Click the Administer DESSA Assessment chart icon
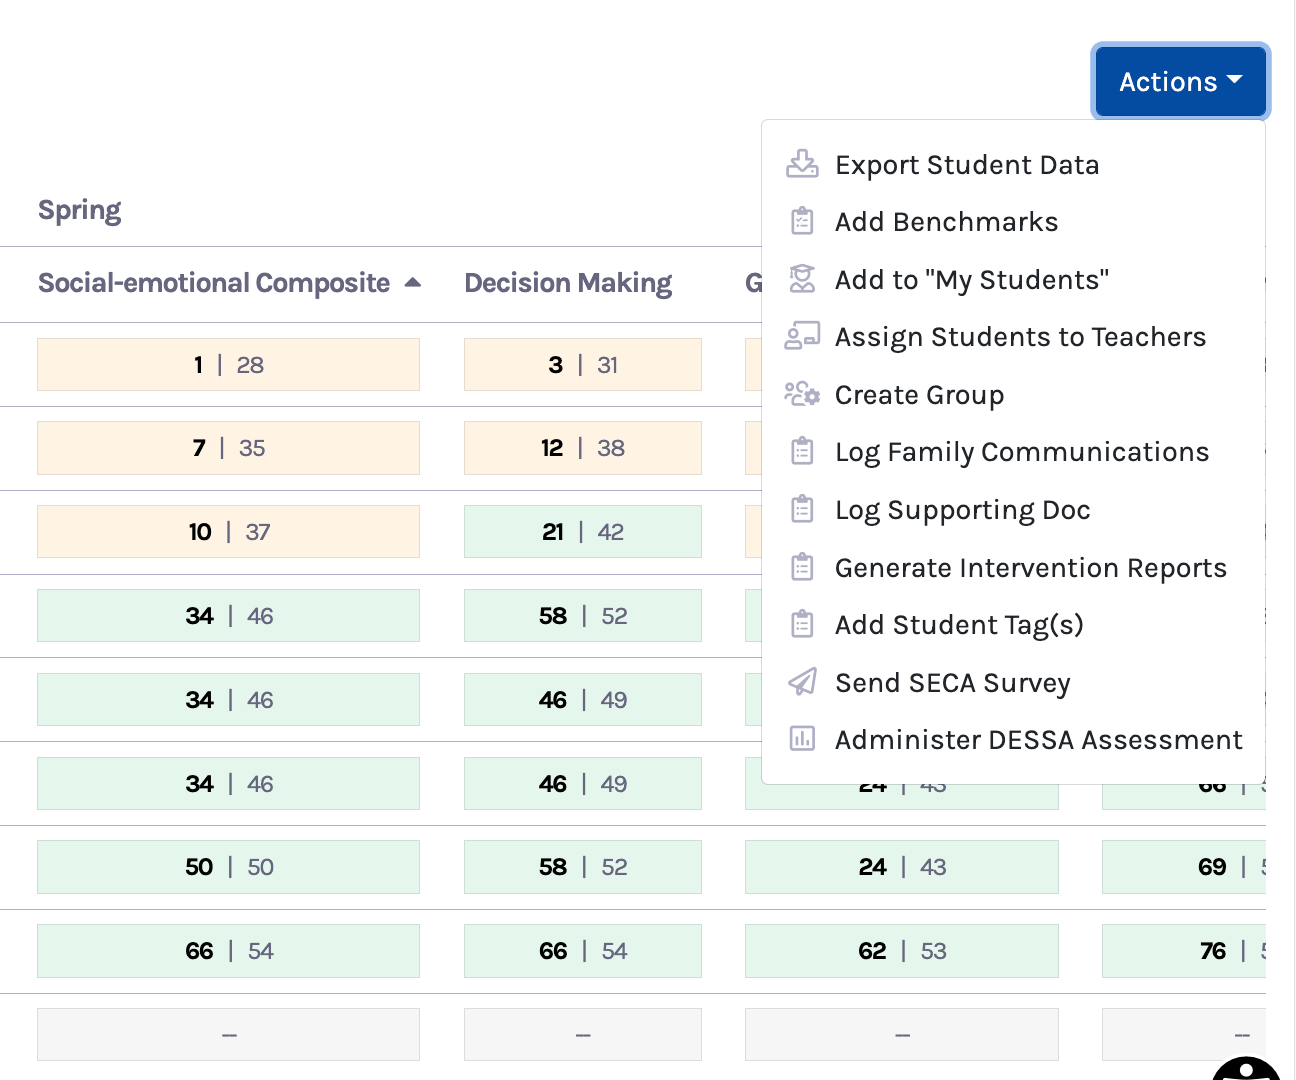Viewport: 1296px width, 1080px height. coord(802,739)
